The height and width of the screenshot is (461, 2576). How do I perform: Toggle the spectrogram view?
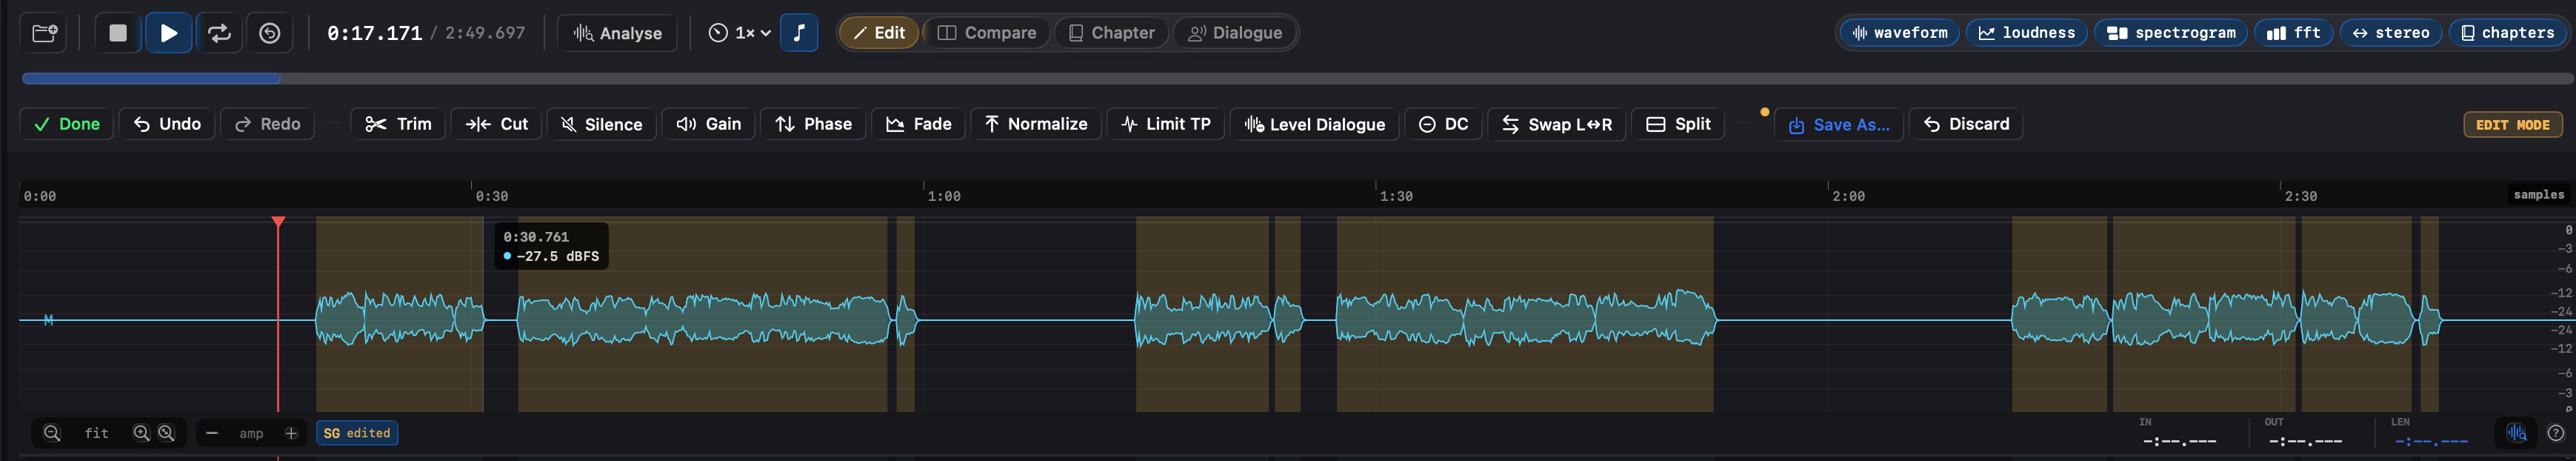tap(2171, 33)
